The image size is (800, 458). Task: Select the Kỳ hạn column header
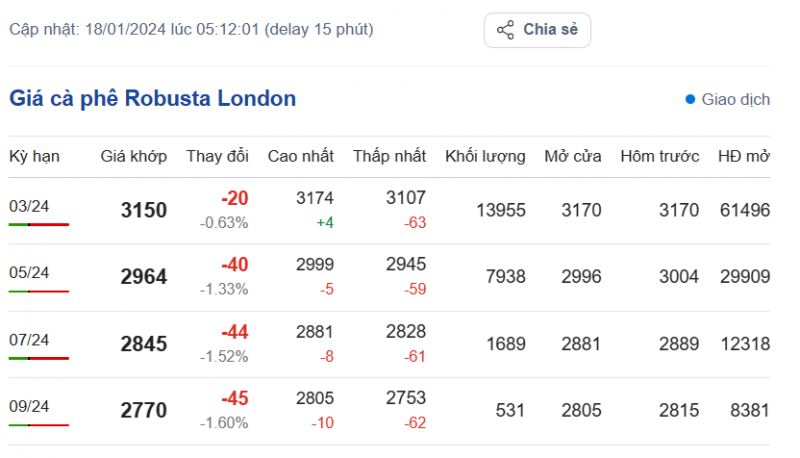34,156
